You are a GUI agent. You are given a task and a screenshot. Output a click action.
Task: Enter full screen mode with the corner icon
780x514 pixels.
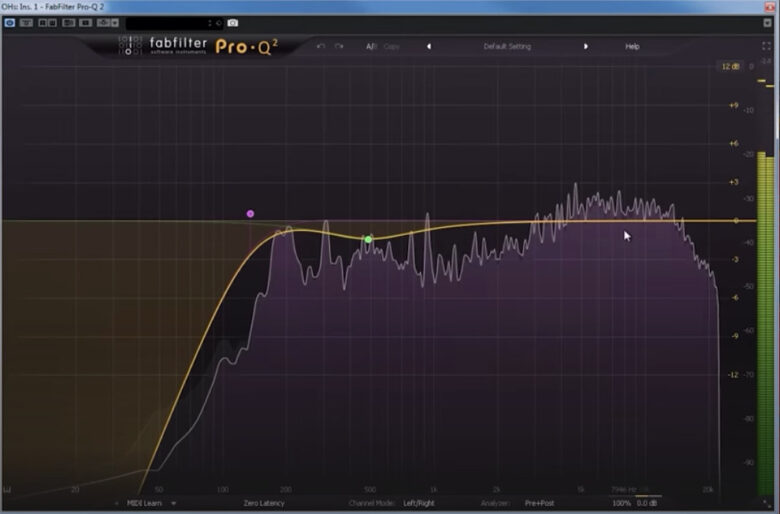tap(766, 46)
